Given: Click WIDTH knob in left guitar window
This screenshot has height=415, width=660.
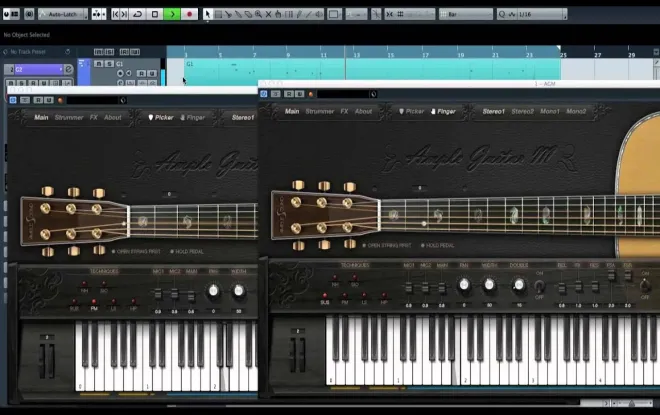Looking at the screenshot, I should pos(239,290).
